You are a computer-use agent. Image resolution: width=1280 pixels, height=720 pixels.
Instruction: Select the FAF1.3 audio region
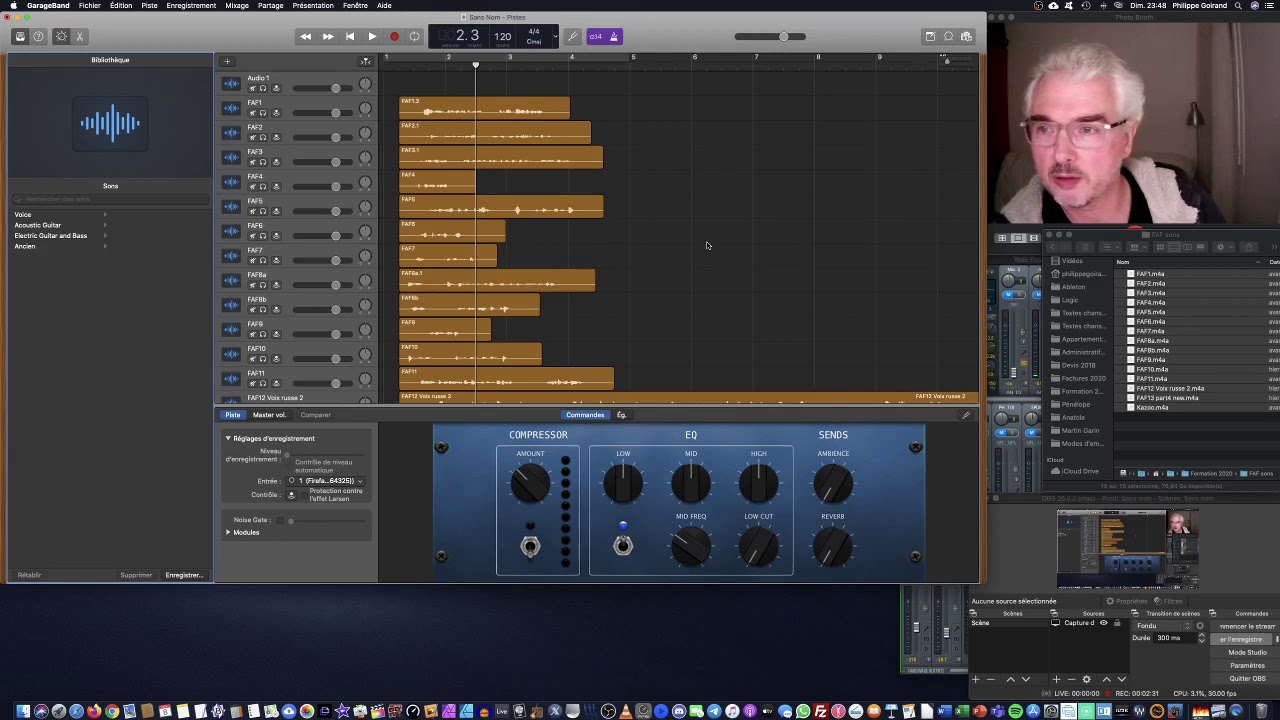[484, 108]
